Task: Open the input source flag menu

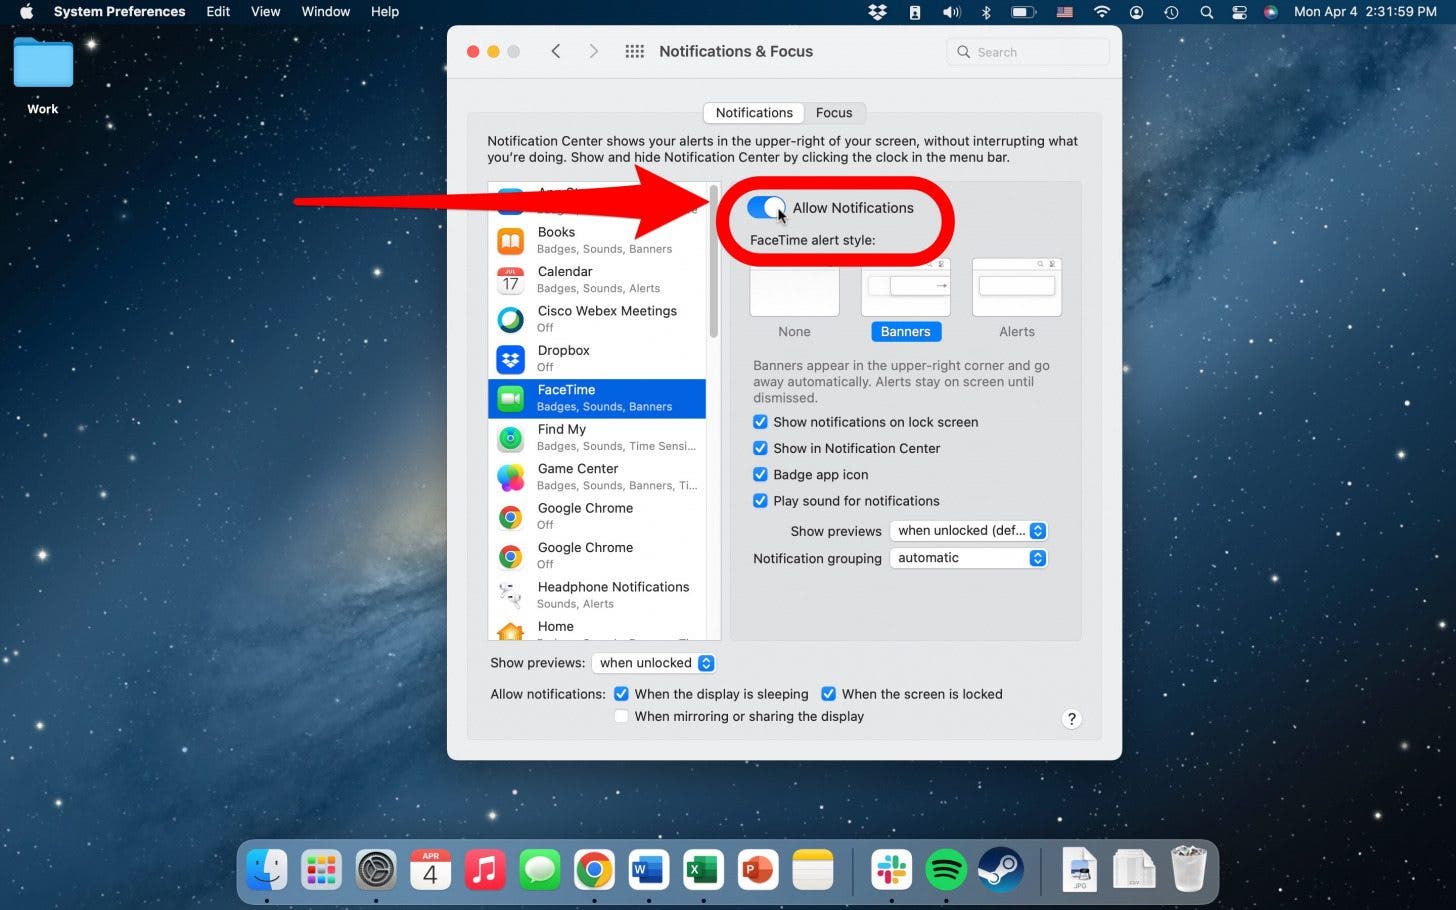Action: (1064, 12)
